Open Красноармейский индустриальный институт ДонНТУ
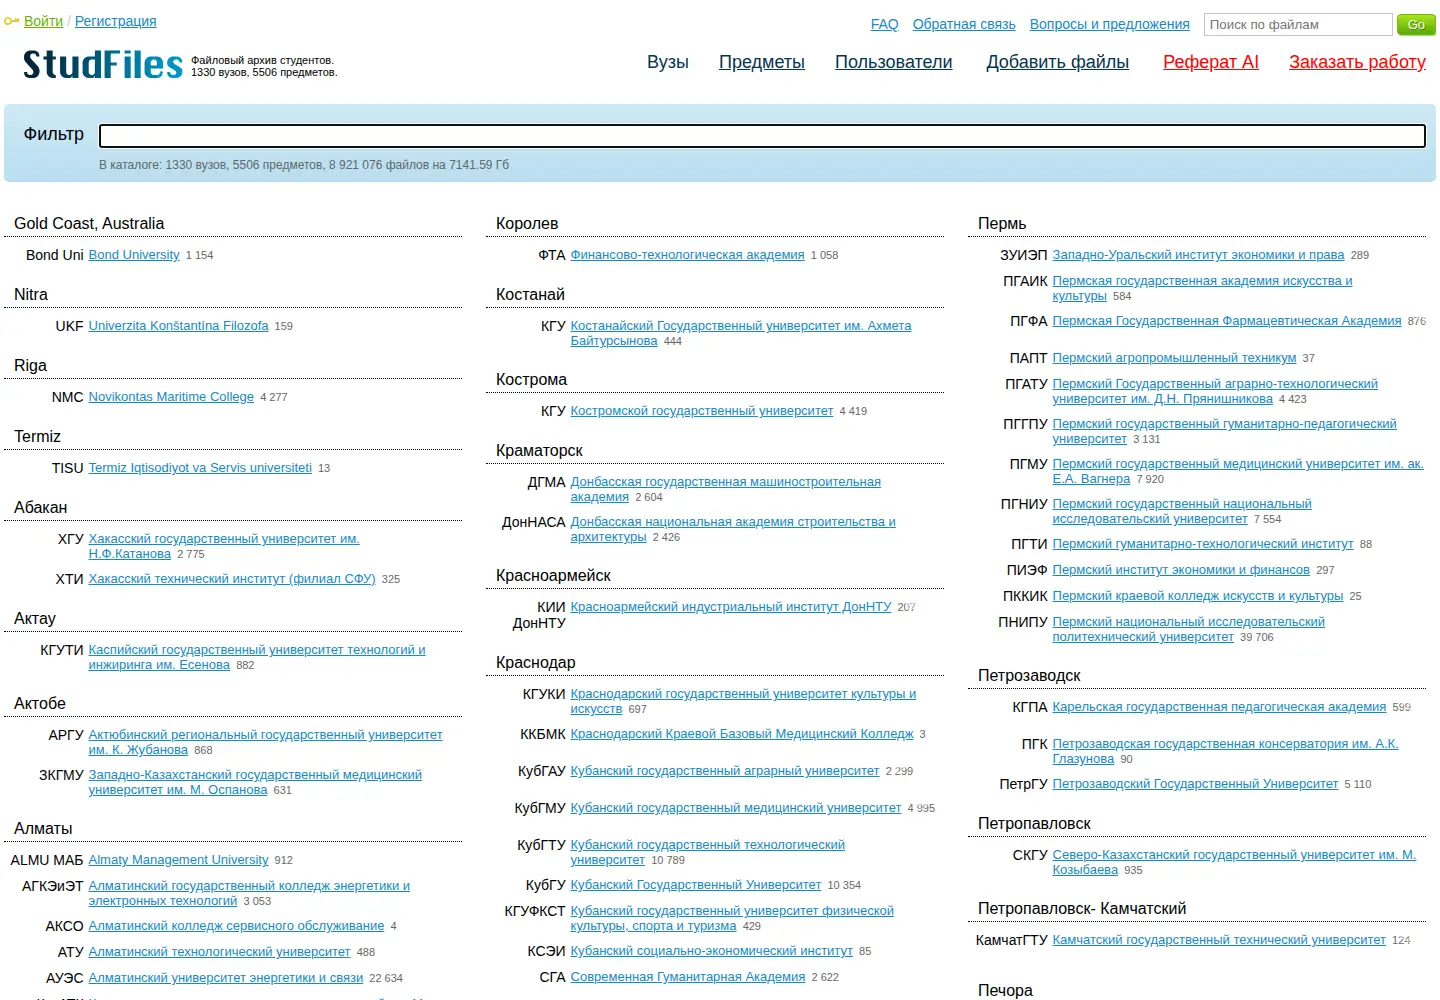This screenshot has width=1440, height=1000. 730,607
